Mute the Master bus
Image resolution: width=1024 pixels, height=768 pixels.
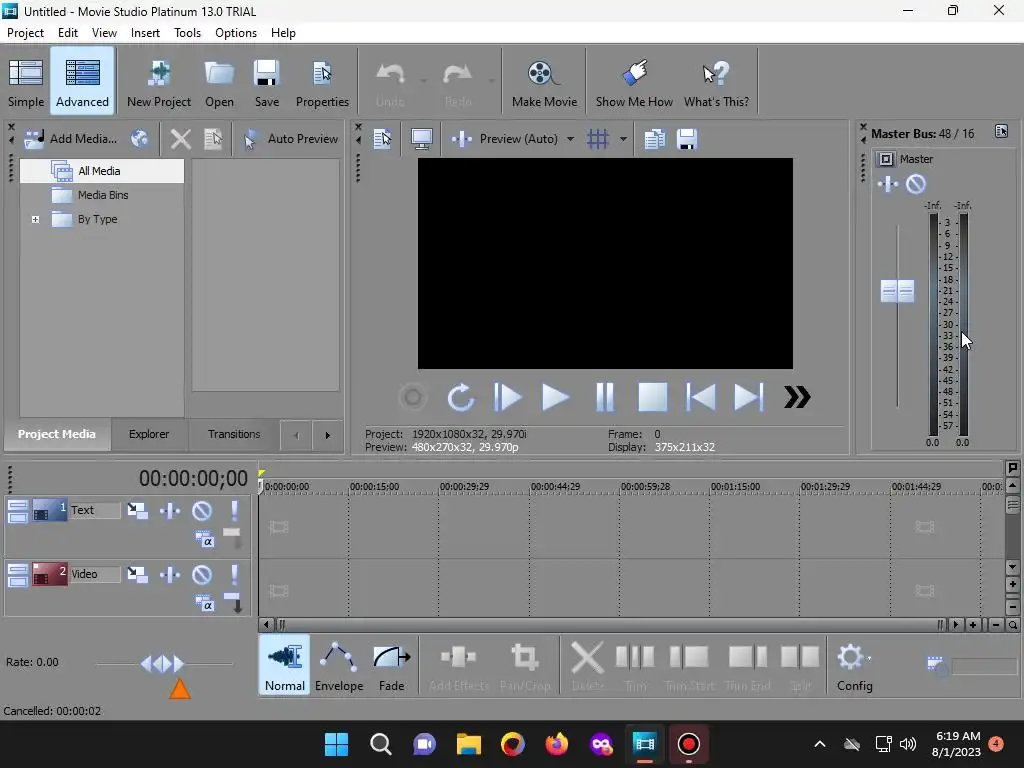916,184
